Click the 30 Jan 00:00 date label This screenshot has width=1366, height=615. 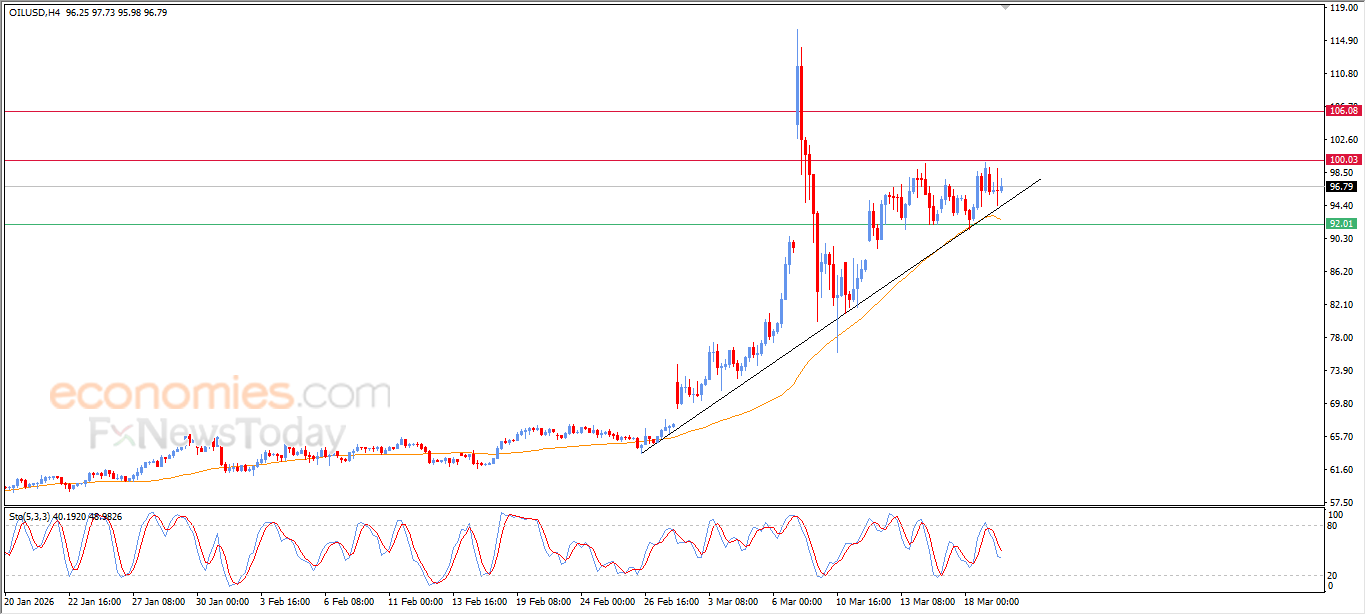tap(223, 602)
